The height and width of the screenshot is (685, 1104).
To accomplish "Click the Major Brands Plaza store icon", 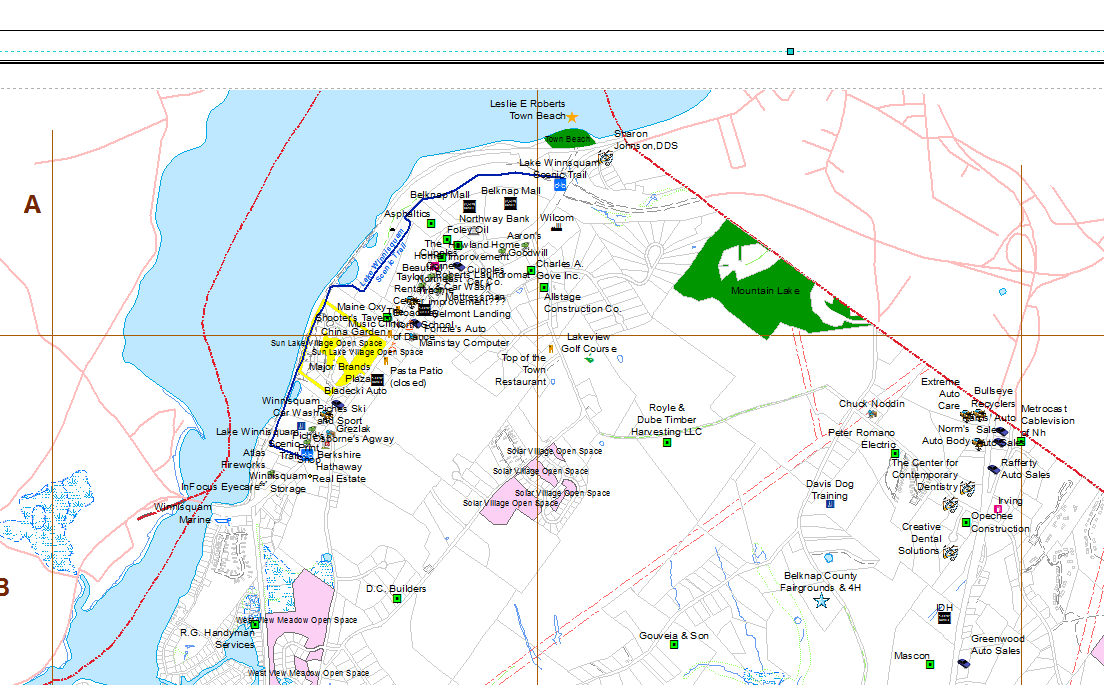I will point(377,380).
